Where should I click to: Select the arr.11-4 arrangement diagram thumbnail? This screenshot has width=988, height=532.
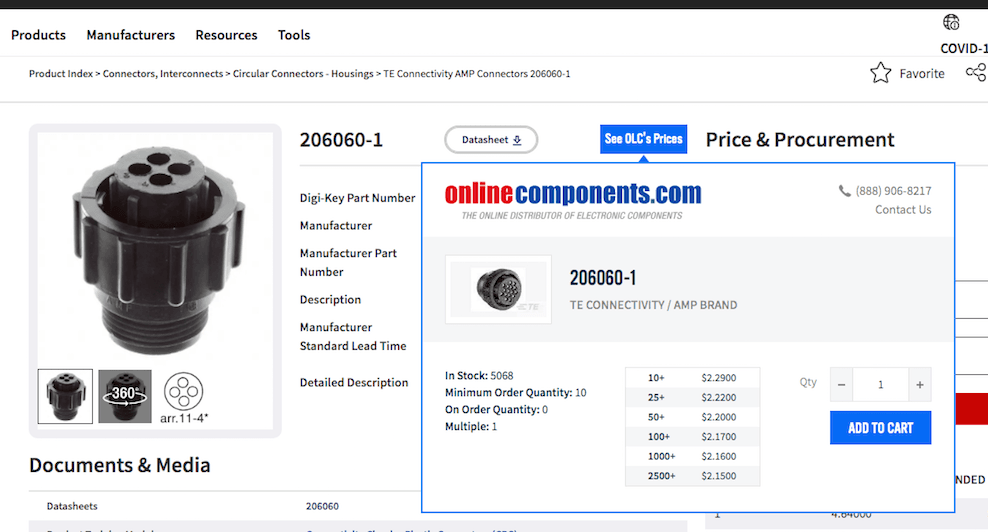(x=183, y=397)
